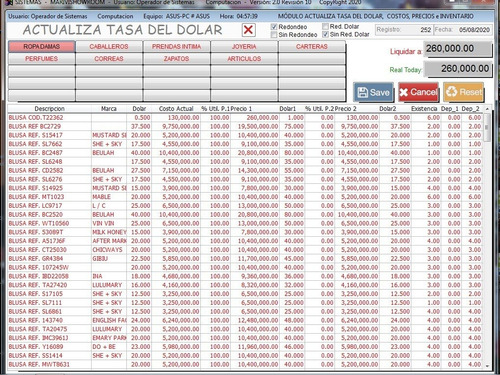
Task: Select row BLUSA REF. BC2520
Action: 246,215
